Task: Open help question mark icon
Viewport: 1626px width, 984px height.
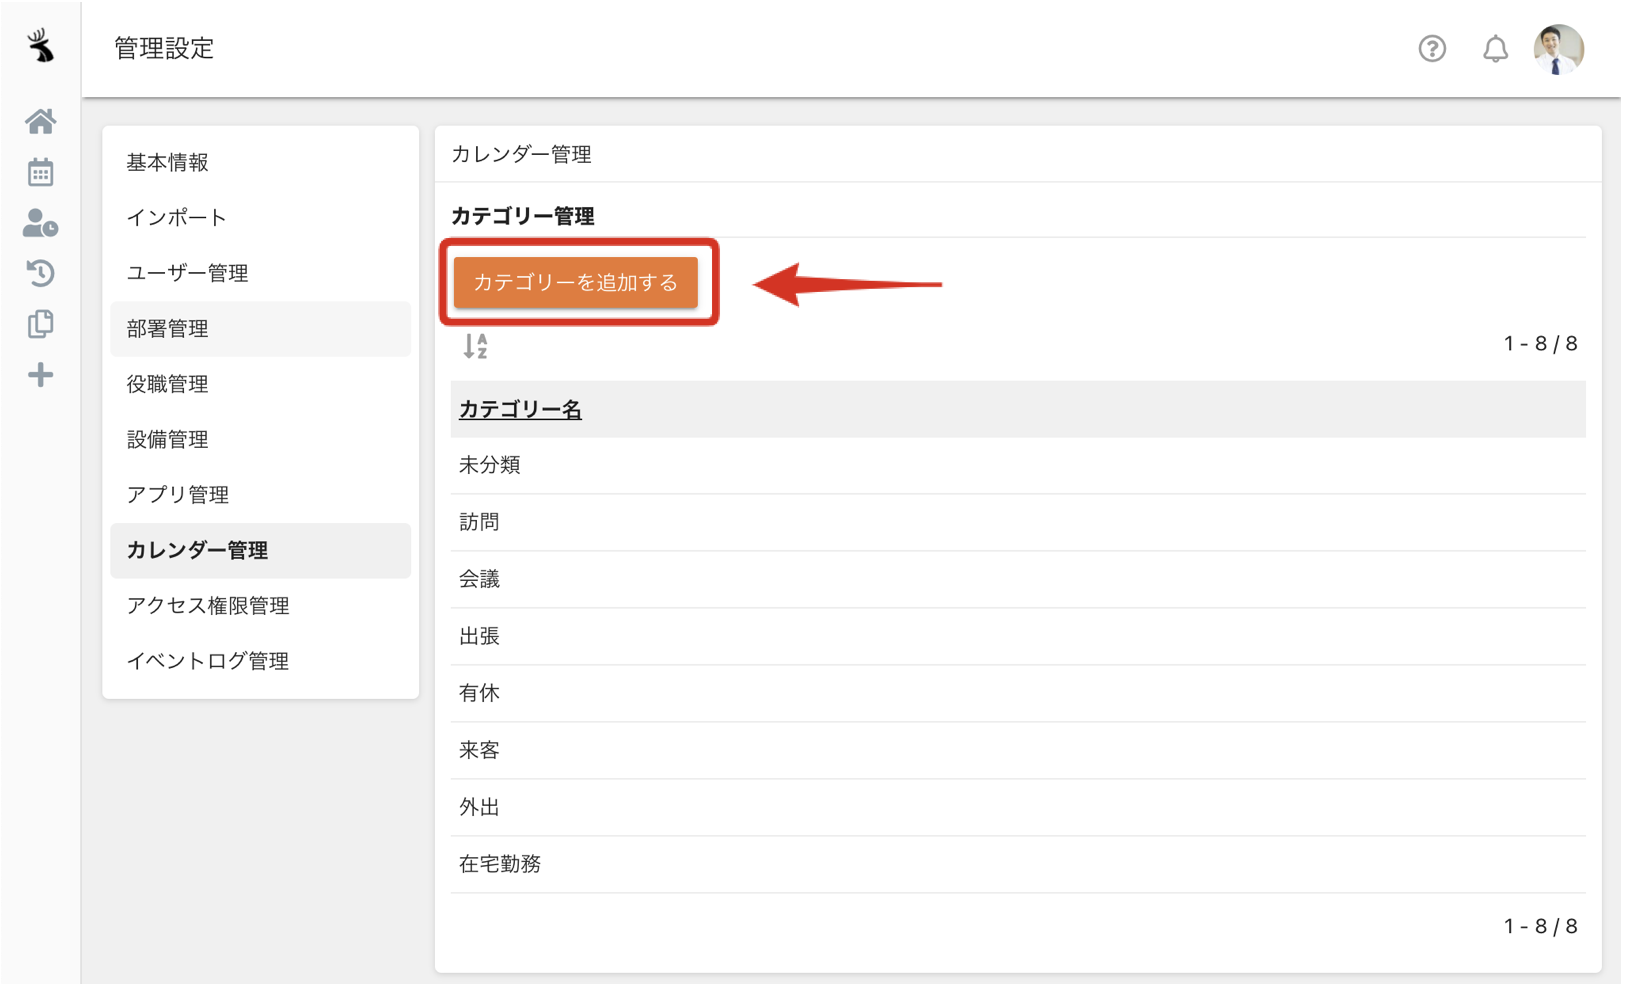Action: pyautogui.click(x=1432, y=48)
